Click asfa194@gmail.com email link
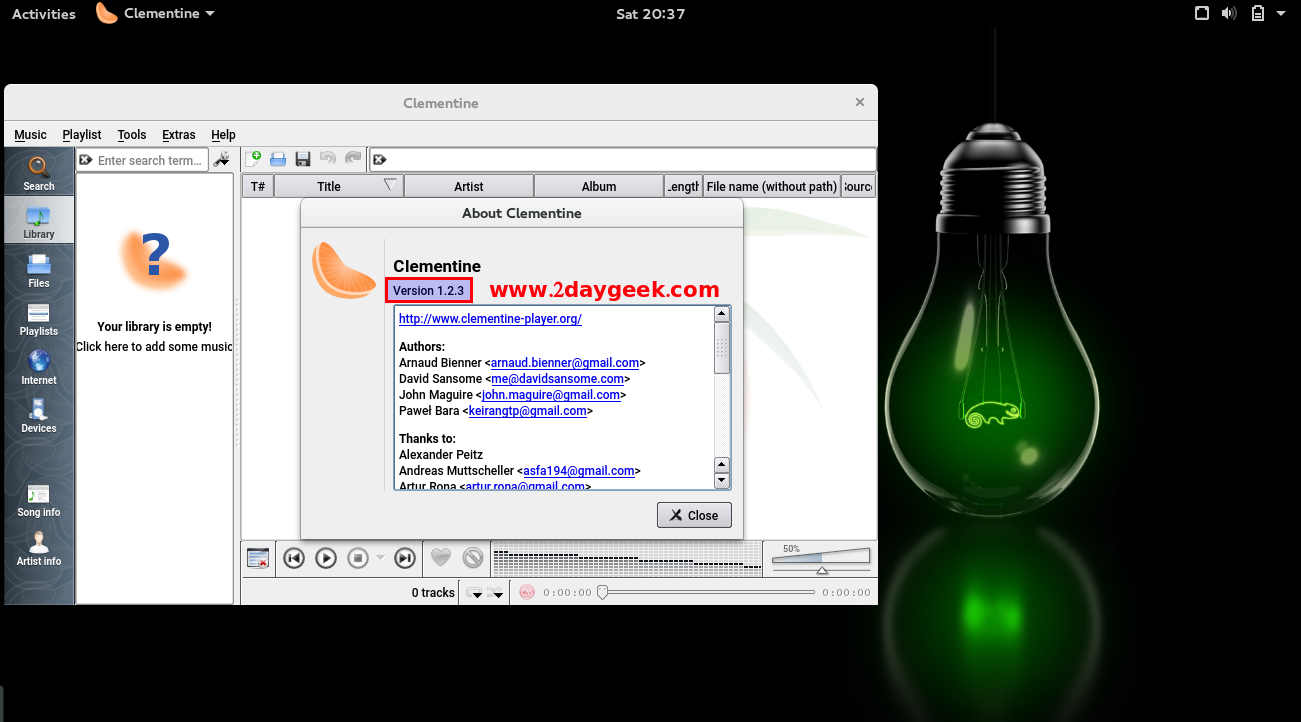This screenshot has width=1301, height=722. point(579,471)
